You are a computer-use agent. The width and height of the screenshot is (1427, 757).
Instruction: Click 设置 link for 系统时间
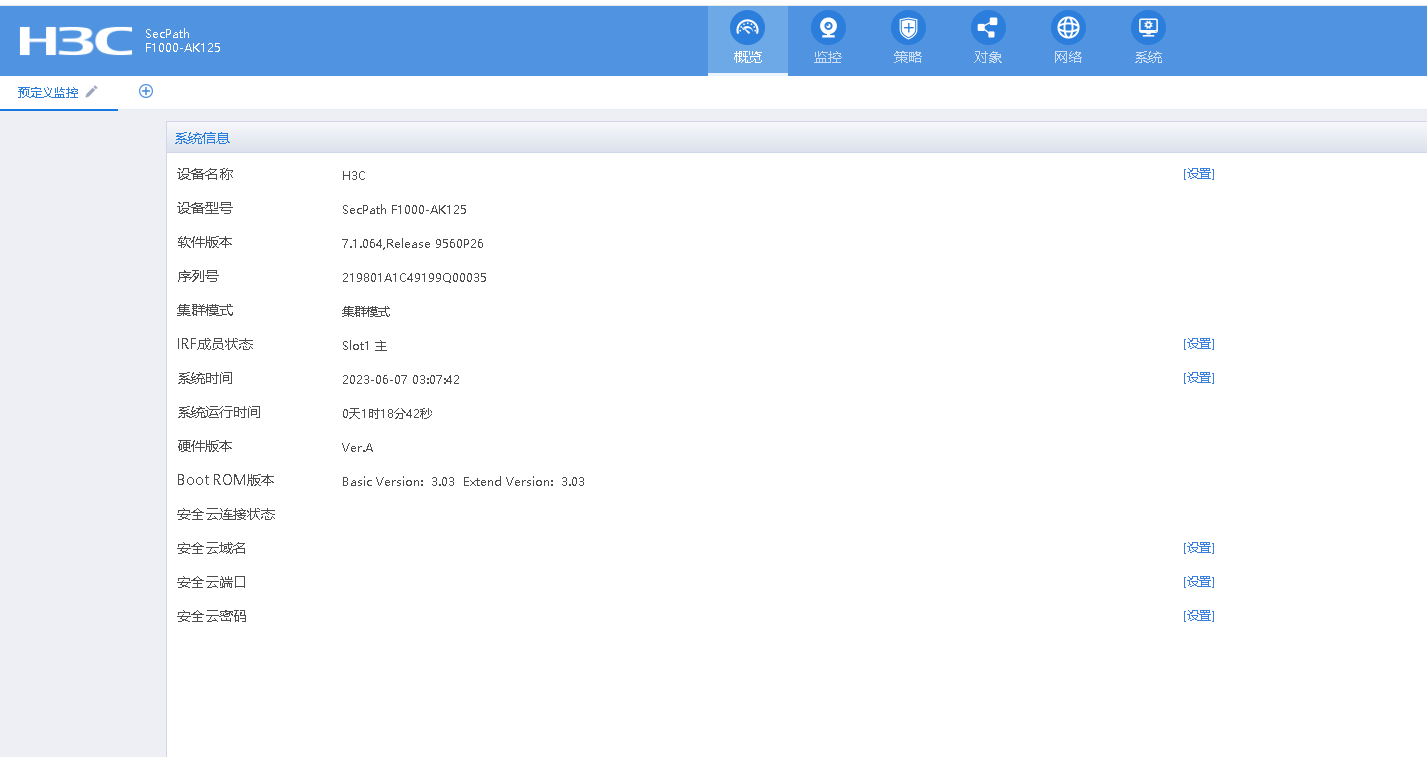pyautogui.click(x=1198, y=378)
